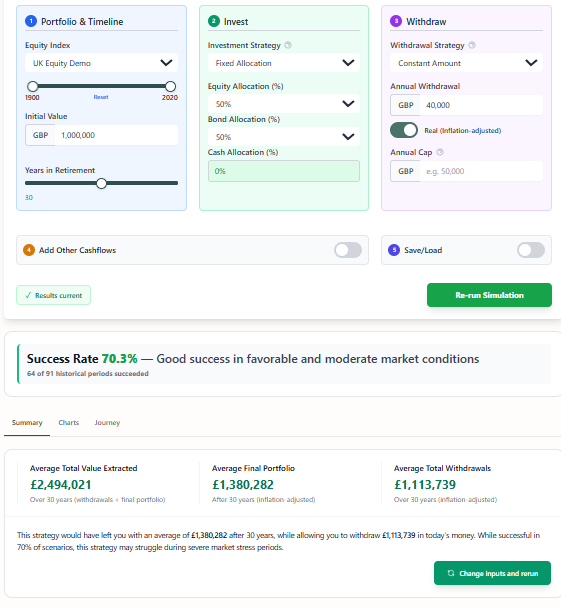Toggle the Real (Inflation-adjusted) switch

coord(404,130)
